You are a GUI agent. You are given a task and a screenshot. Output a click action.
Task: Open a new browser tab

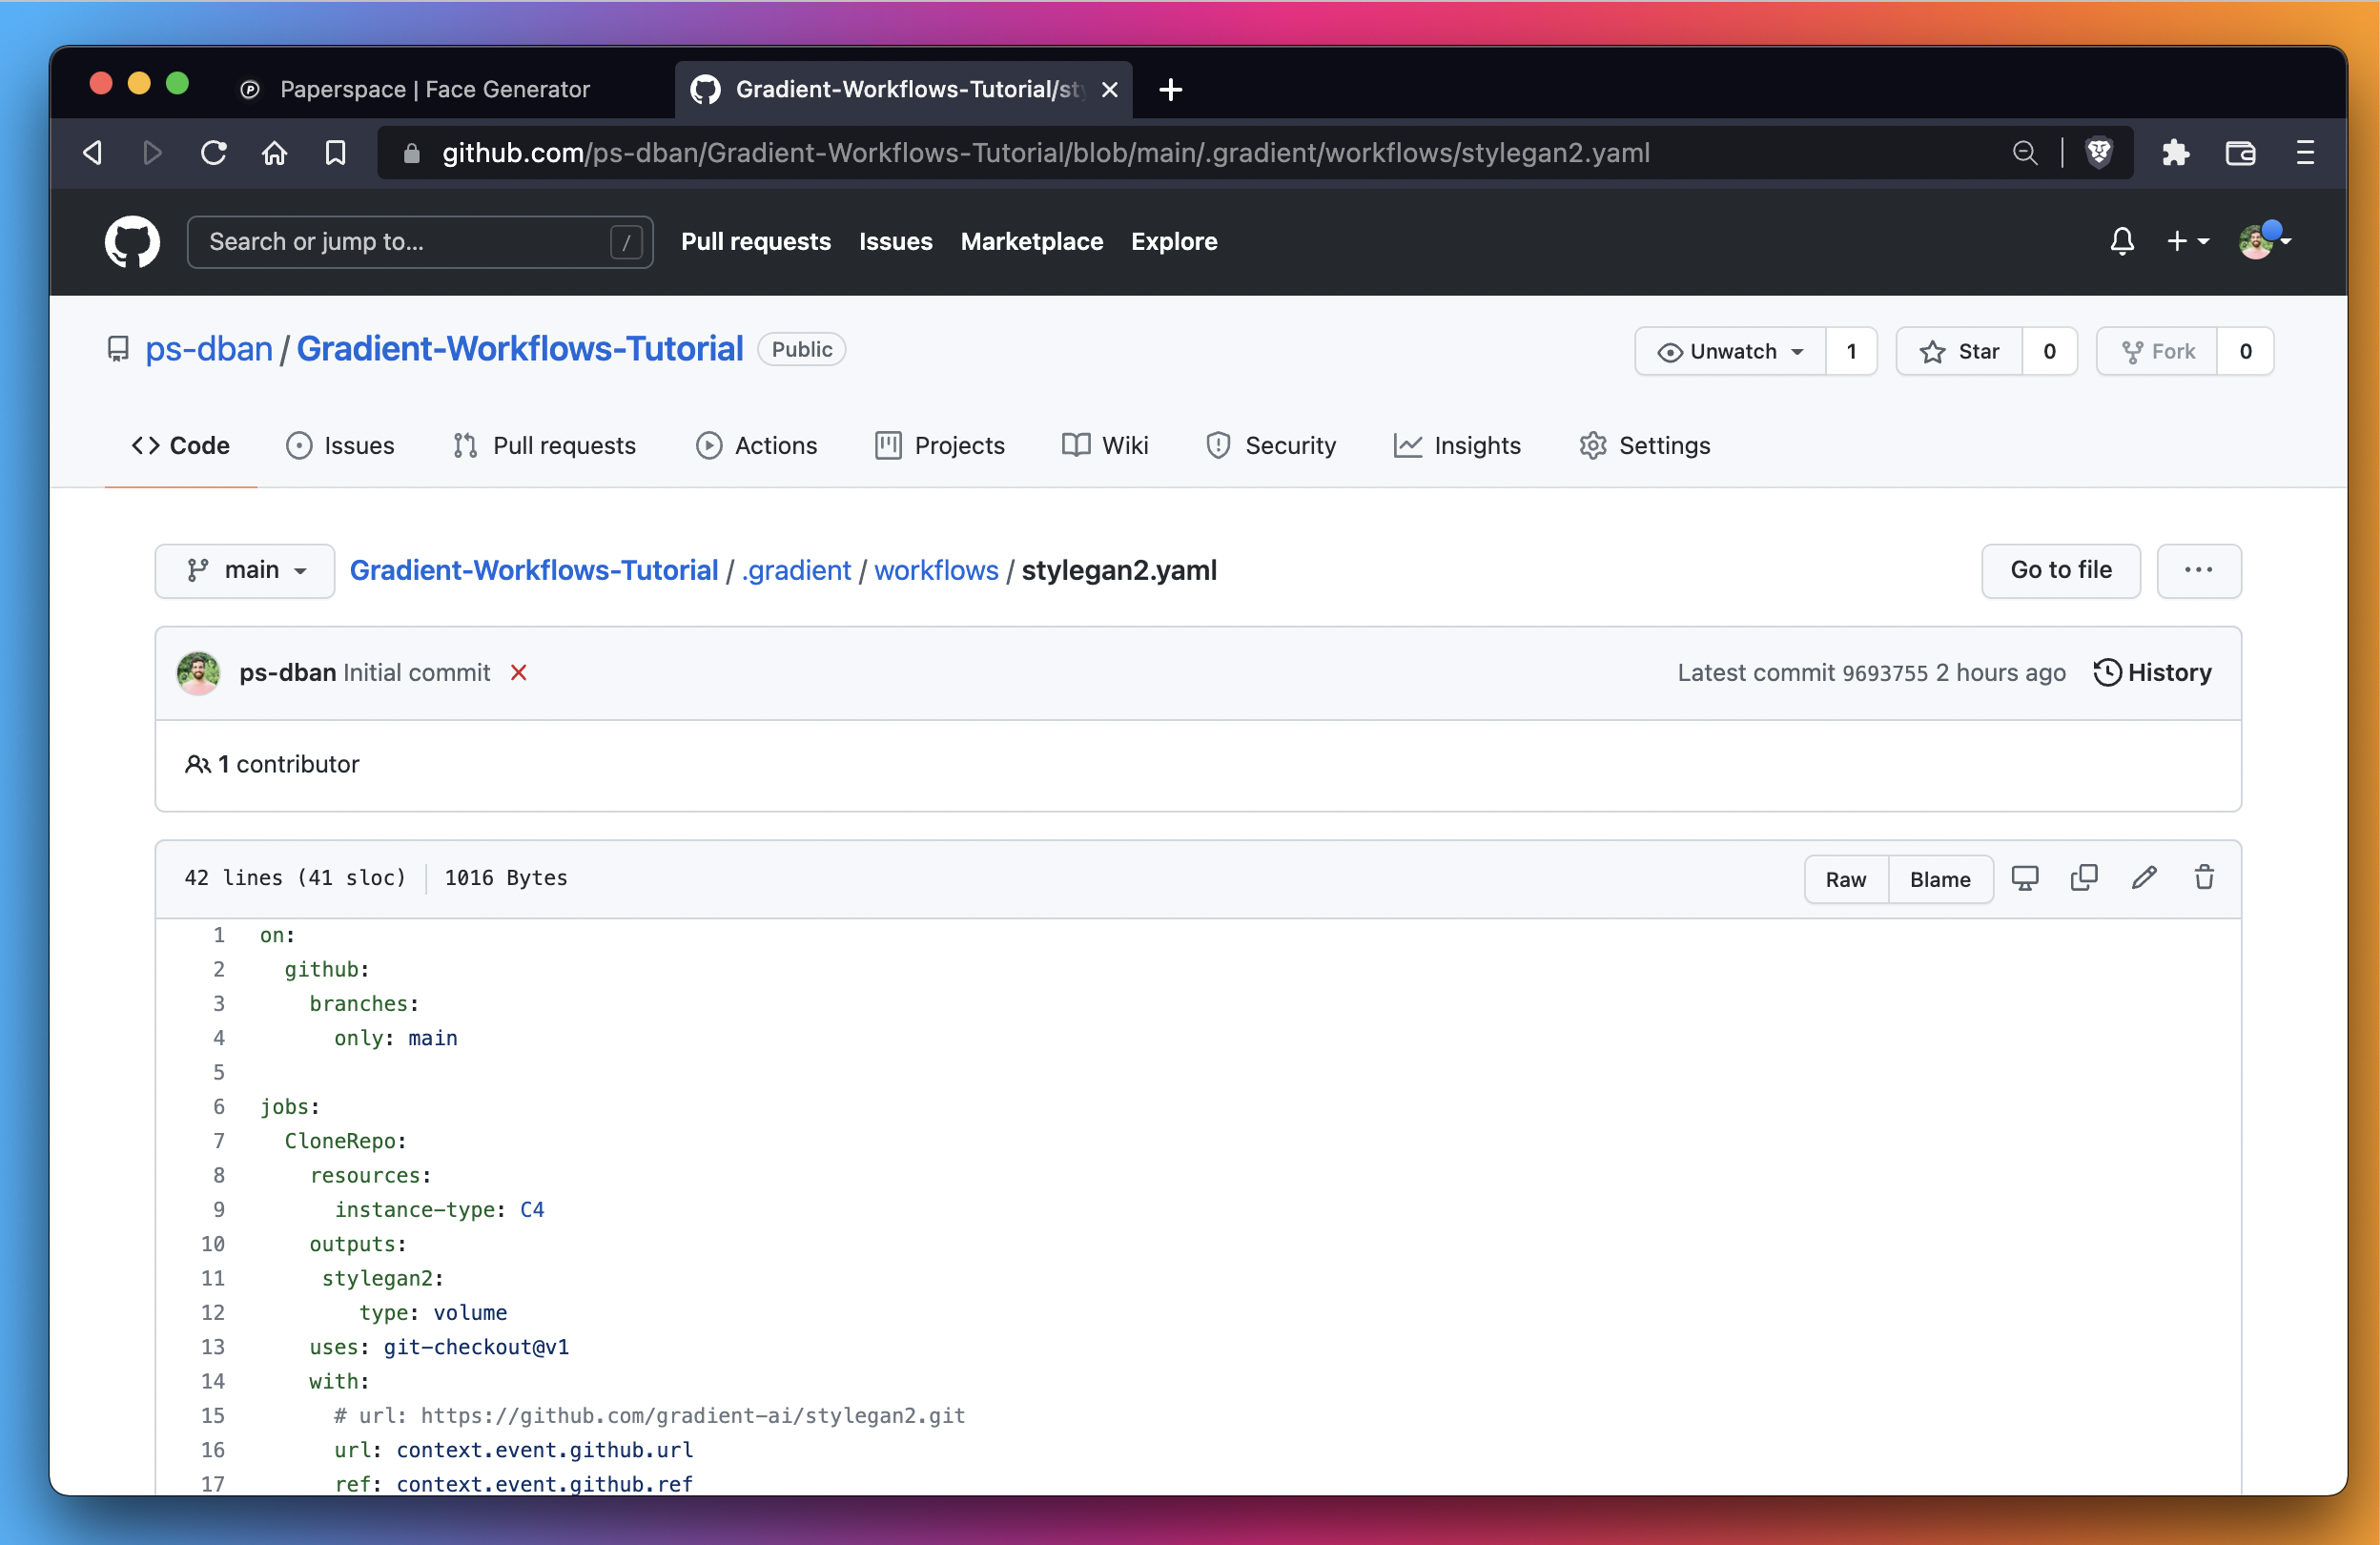[x=1170, y=90]
